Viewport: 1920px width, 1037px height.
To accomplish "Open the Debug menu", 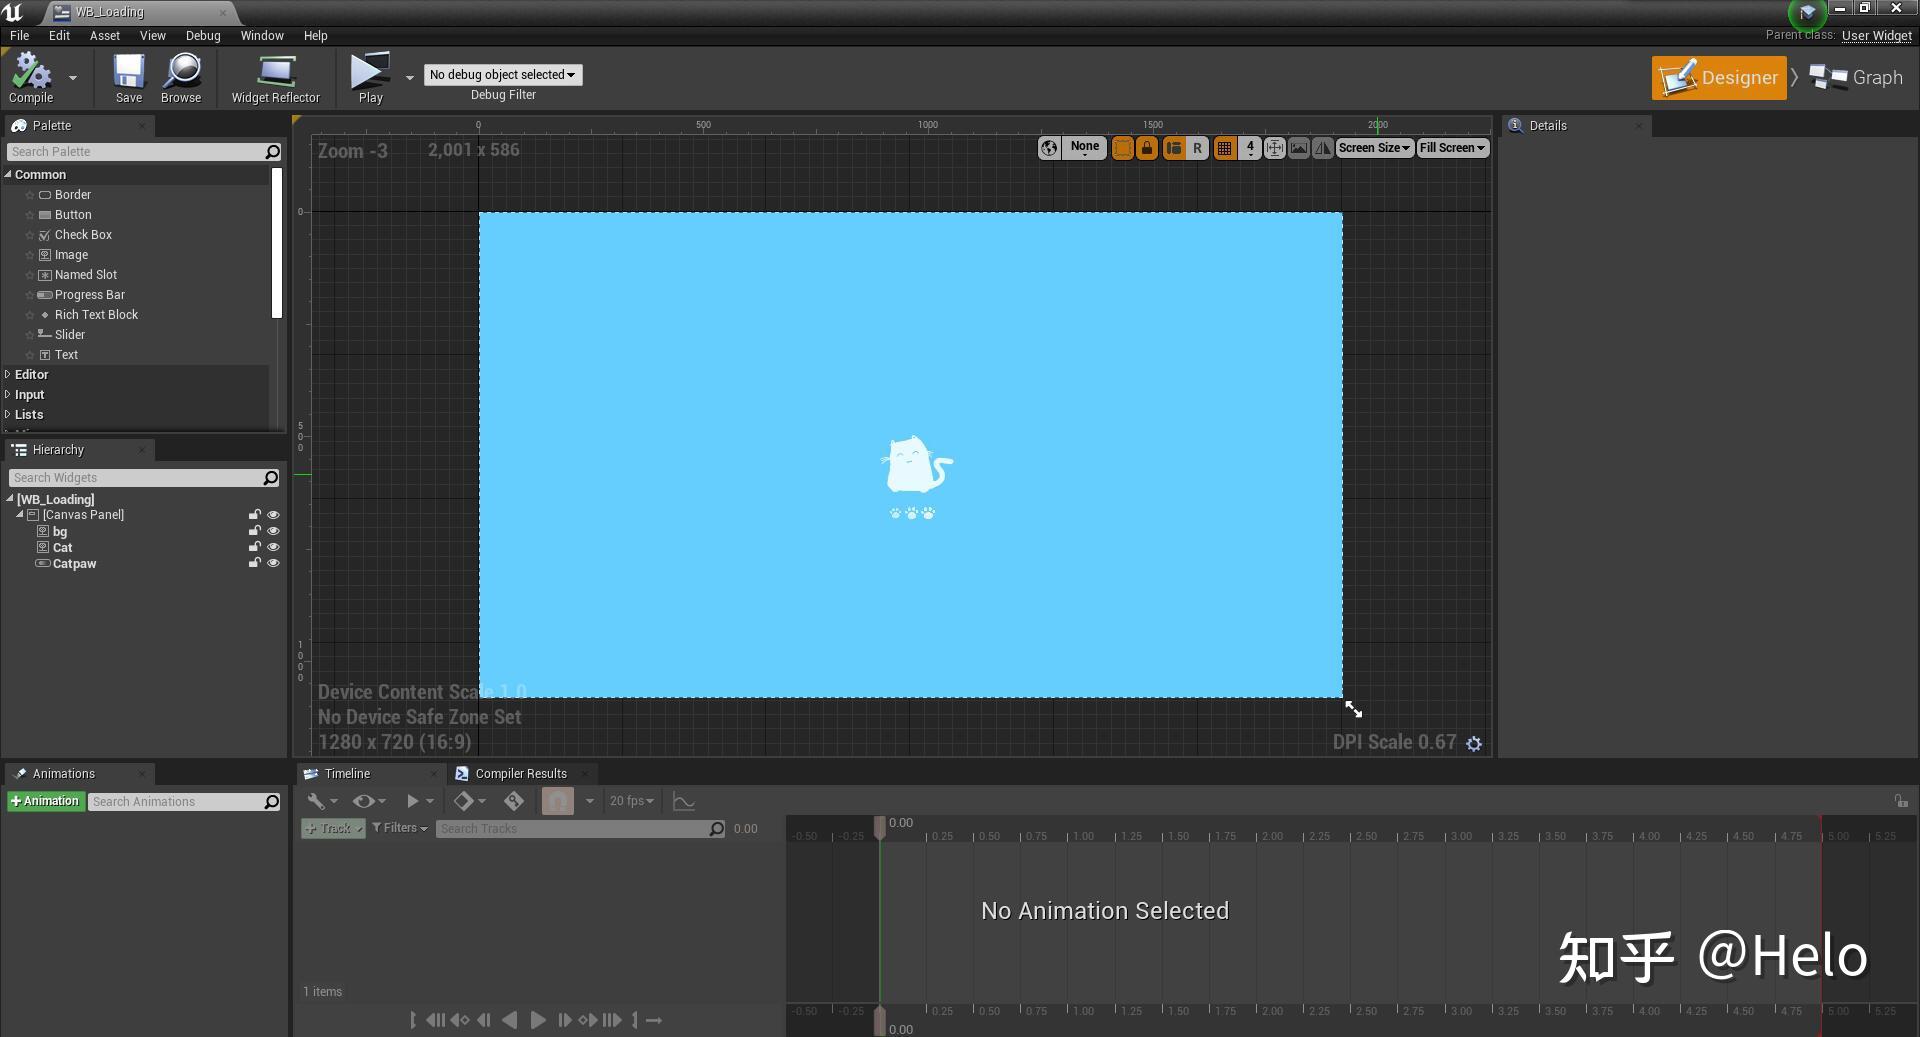I will tap(202, 35).
